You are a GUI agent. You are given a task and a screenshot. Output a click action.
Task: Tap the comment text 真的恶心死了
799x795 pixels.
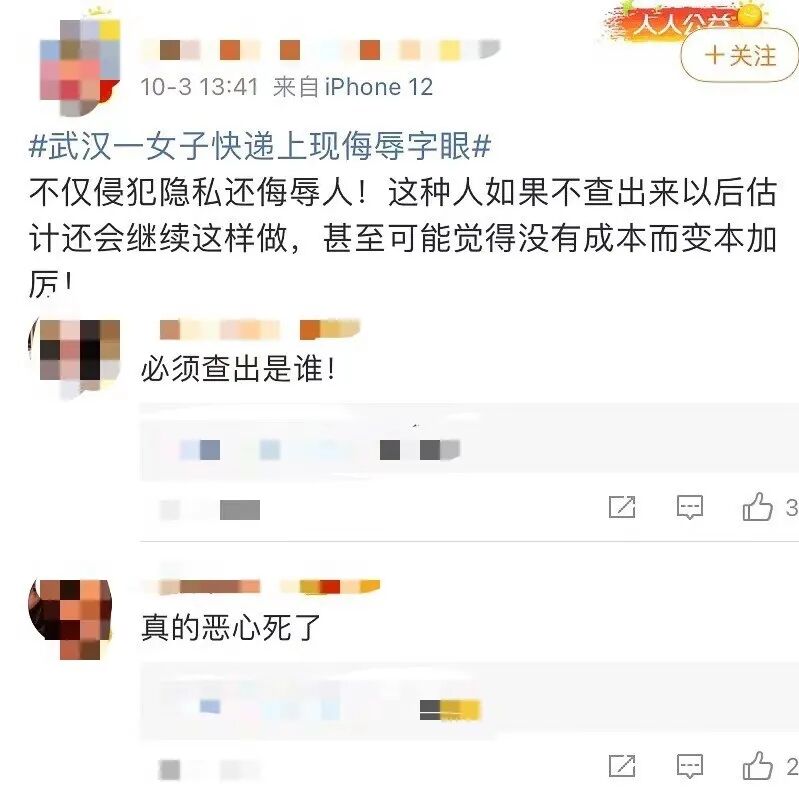pyautogui.click(x=231, y=627)
